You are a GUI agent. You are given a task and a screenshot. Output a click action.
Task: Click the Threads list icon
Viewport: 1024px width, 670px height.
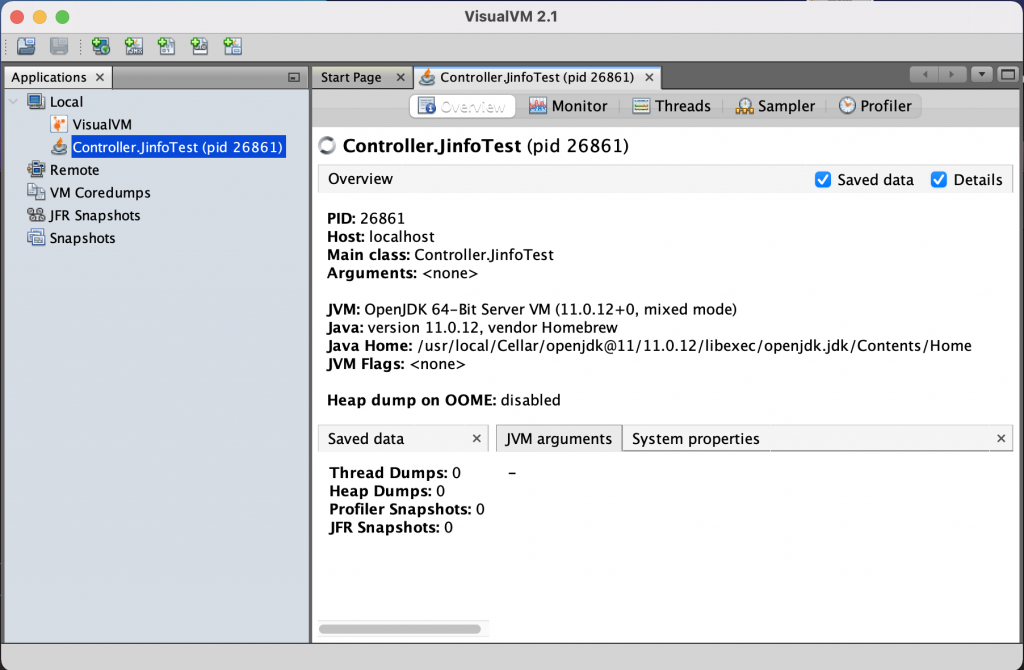[x=641, y=106]
